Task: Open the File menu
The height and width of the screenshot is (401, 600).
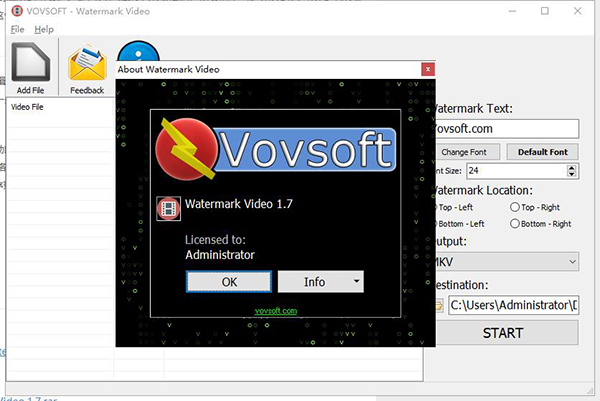Action: pyautogui.click(x=18, y=29)
